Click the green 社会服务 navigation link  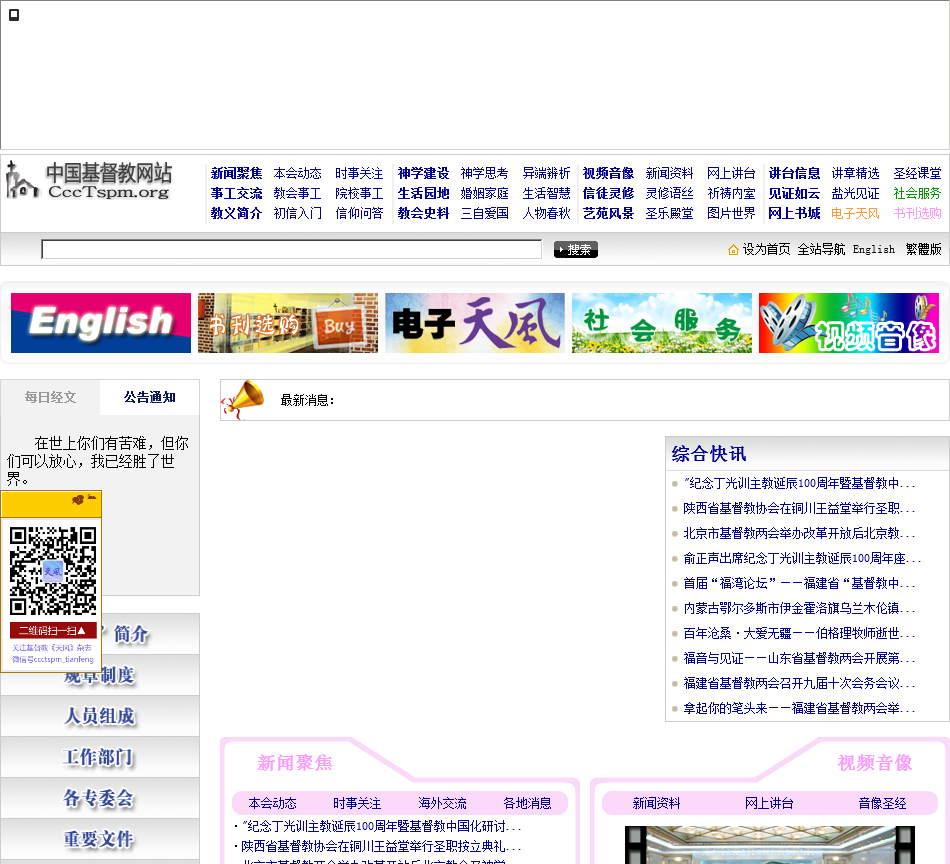(x=917, y=193)
